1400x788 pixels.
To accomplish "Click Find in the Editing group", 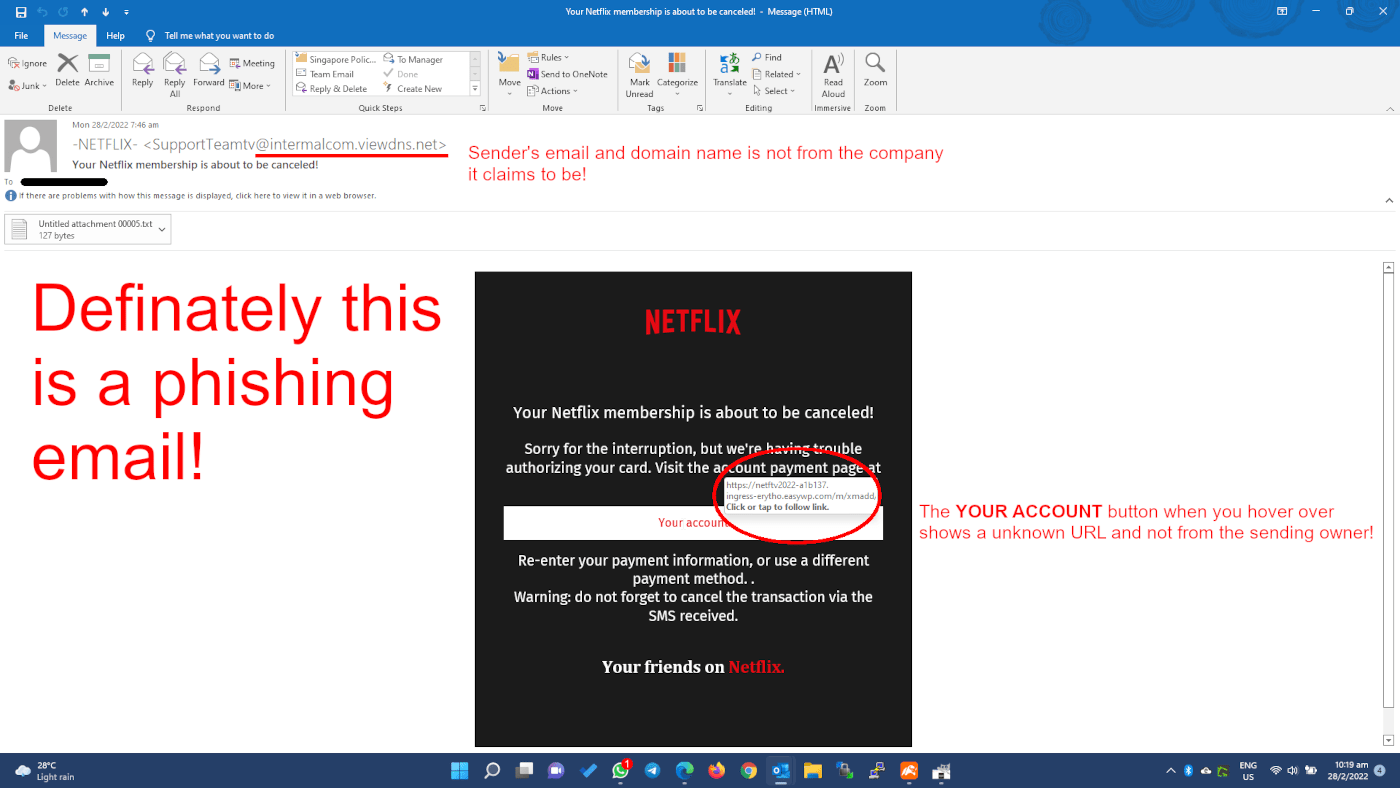I will pos(768,57).
